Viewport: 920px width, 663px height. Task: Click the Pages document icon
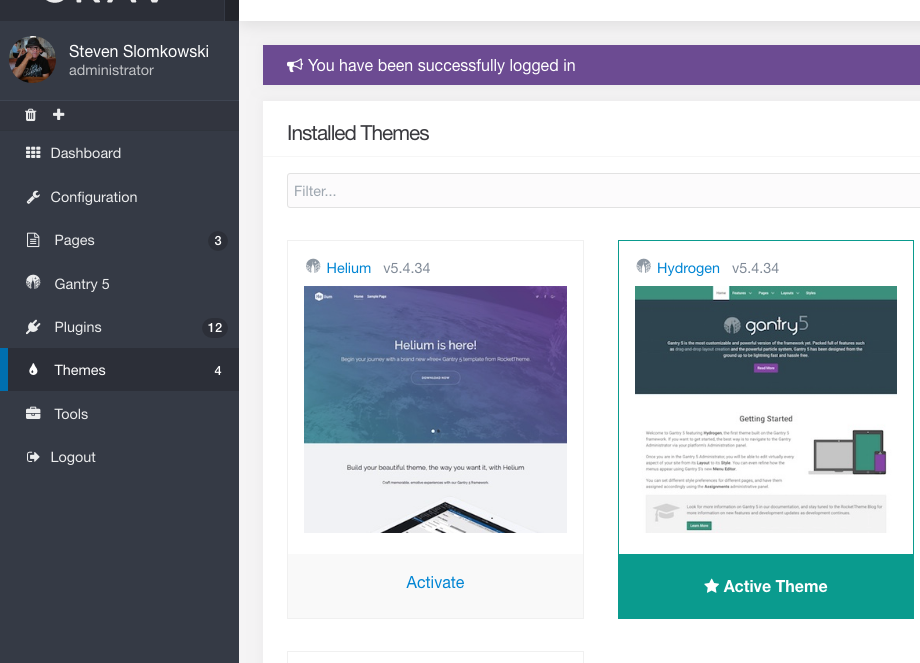[33, 240]
